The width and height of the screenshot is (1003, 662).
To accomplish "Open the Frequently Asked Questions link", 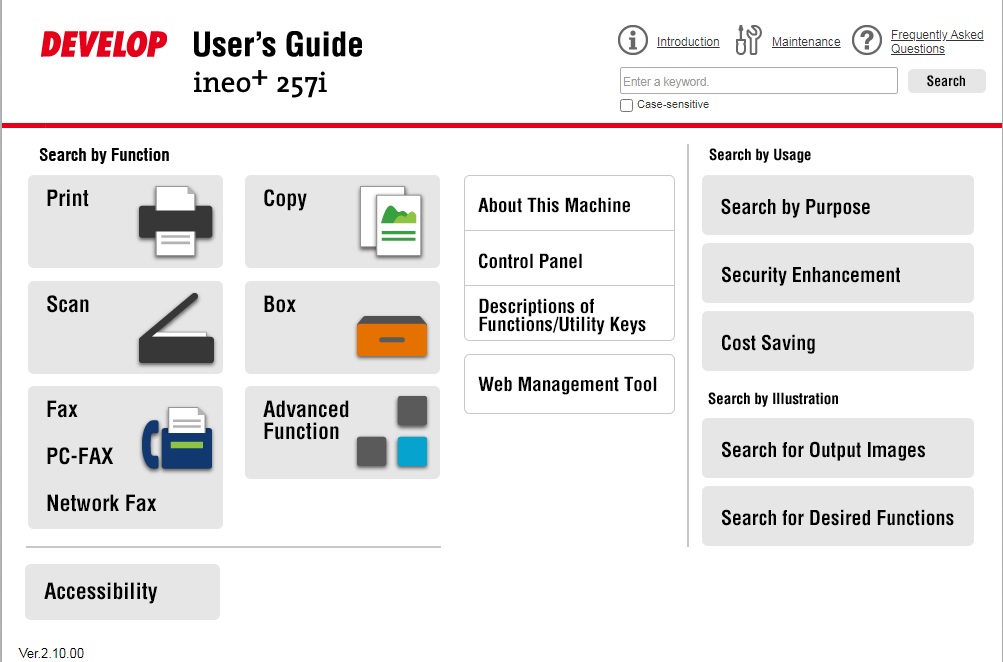I will tap(937, 41).
